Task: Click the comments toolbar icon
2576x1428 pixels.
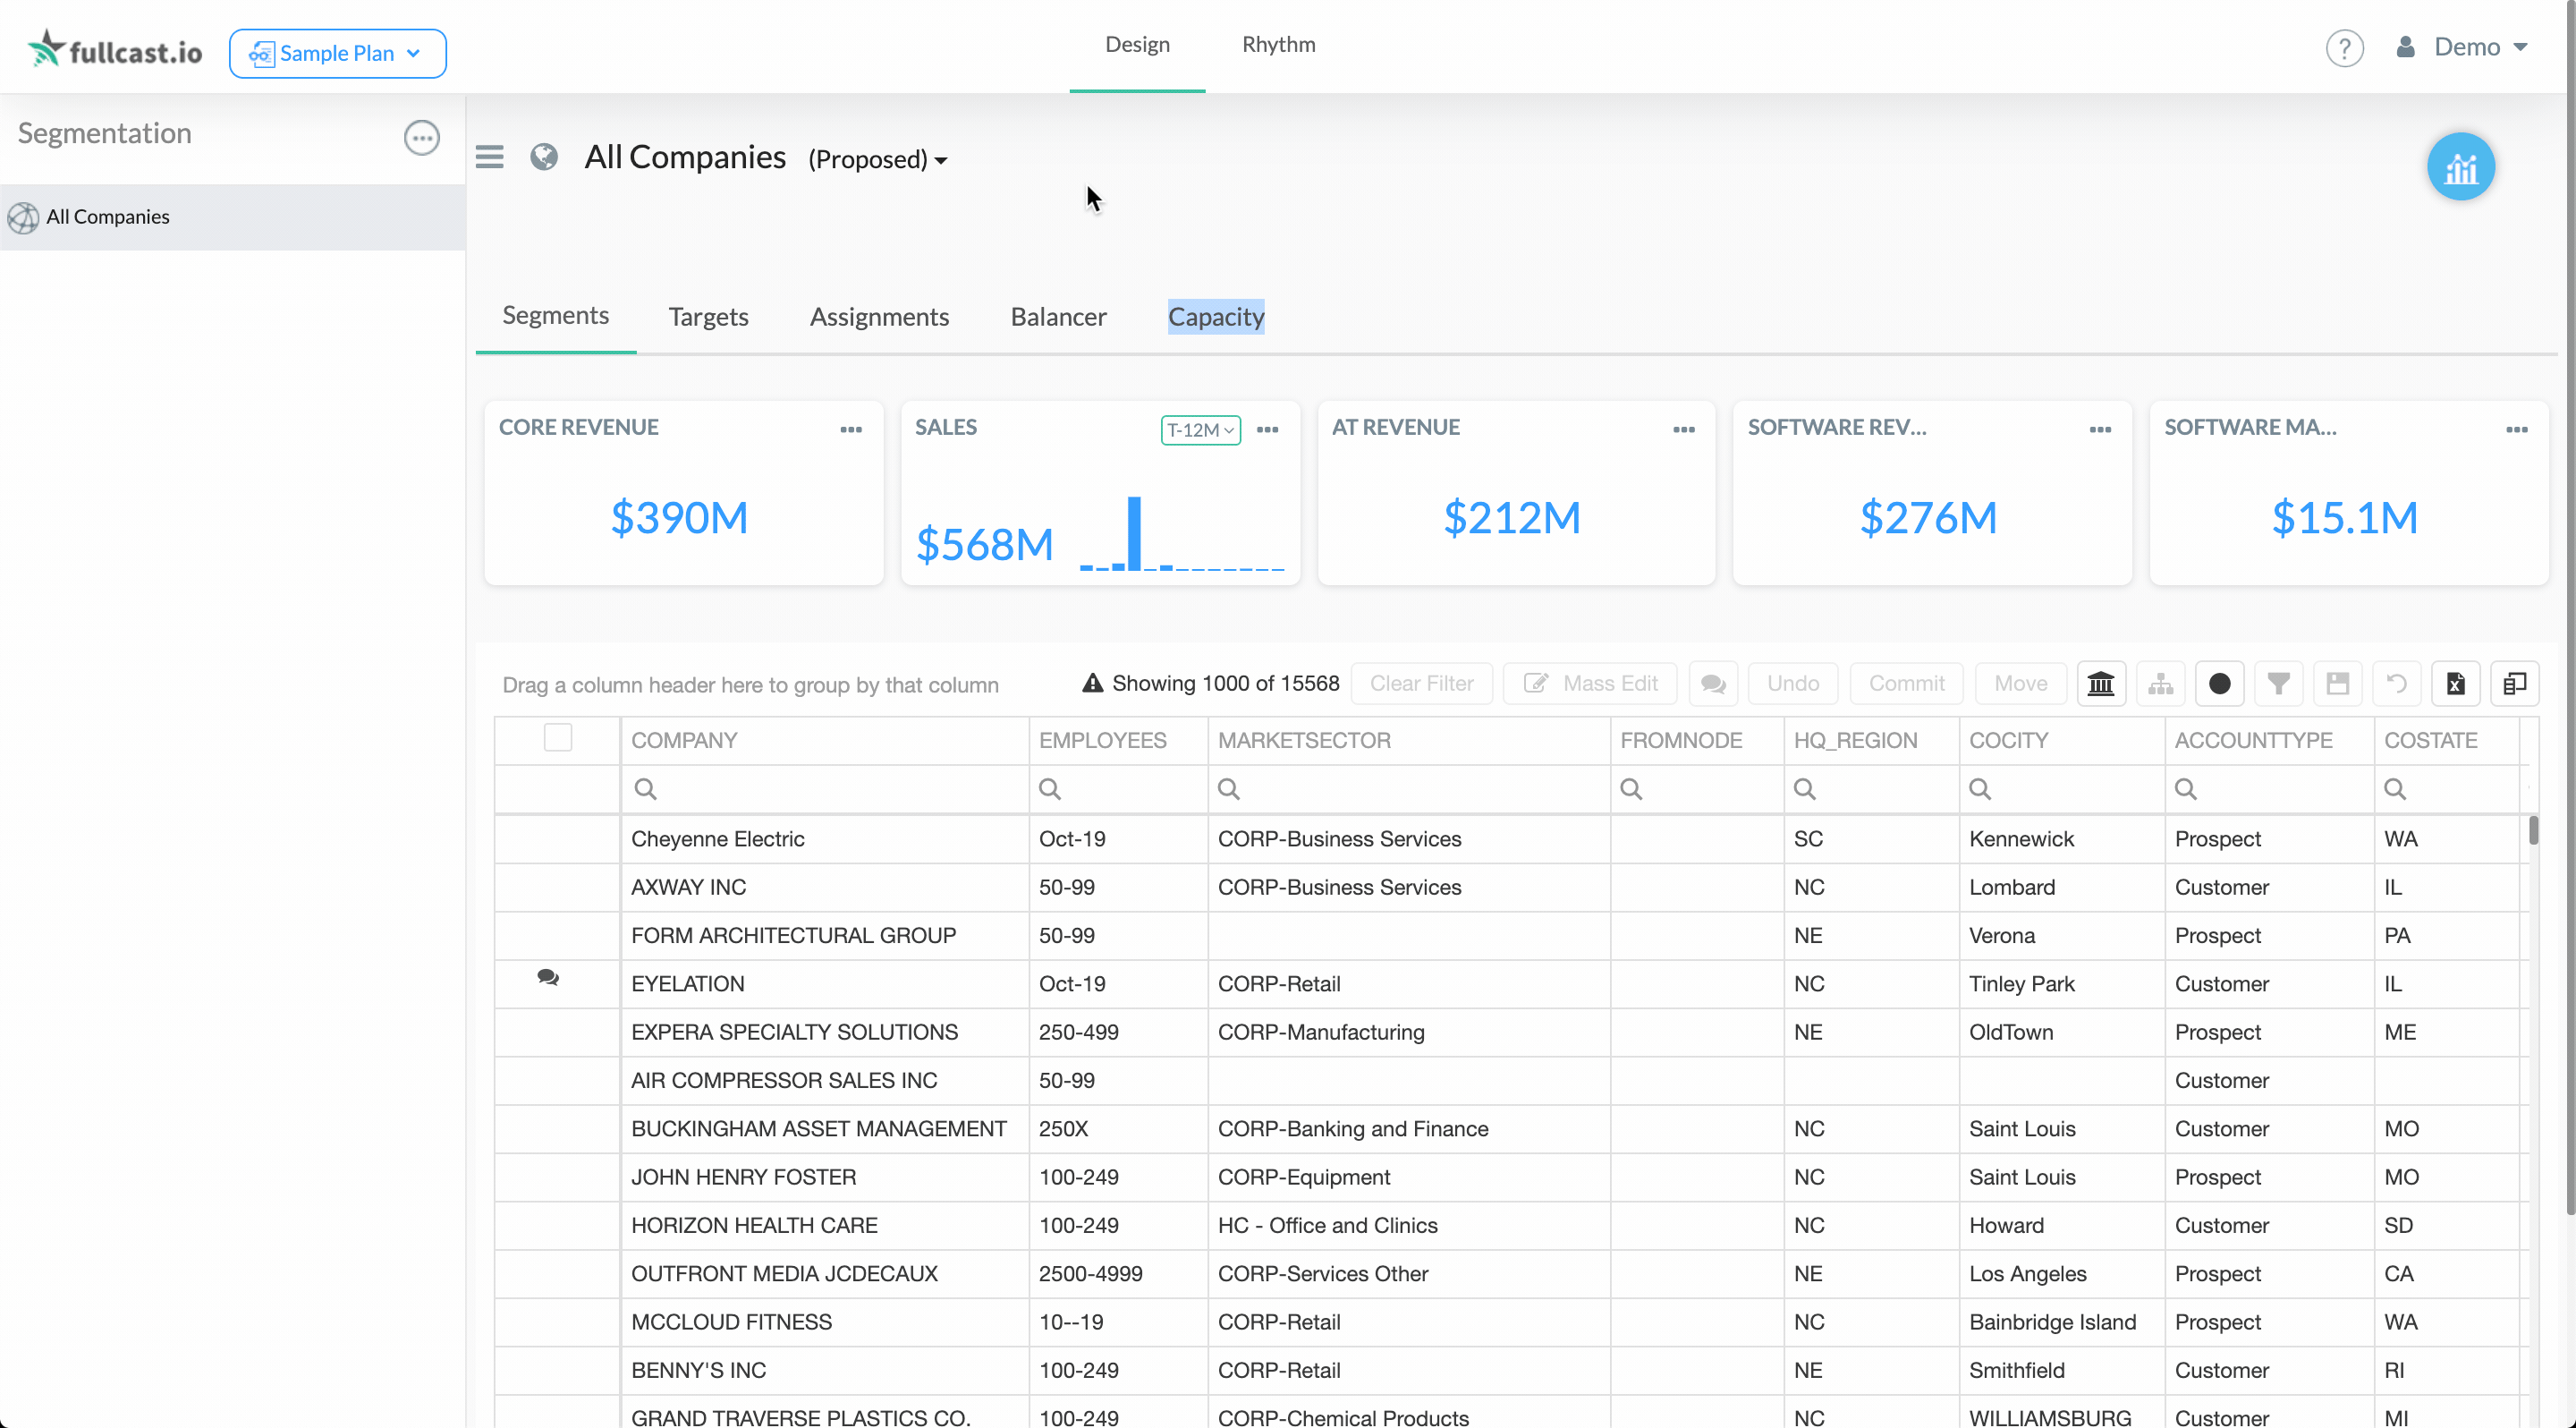Action: click(1713, 684)
